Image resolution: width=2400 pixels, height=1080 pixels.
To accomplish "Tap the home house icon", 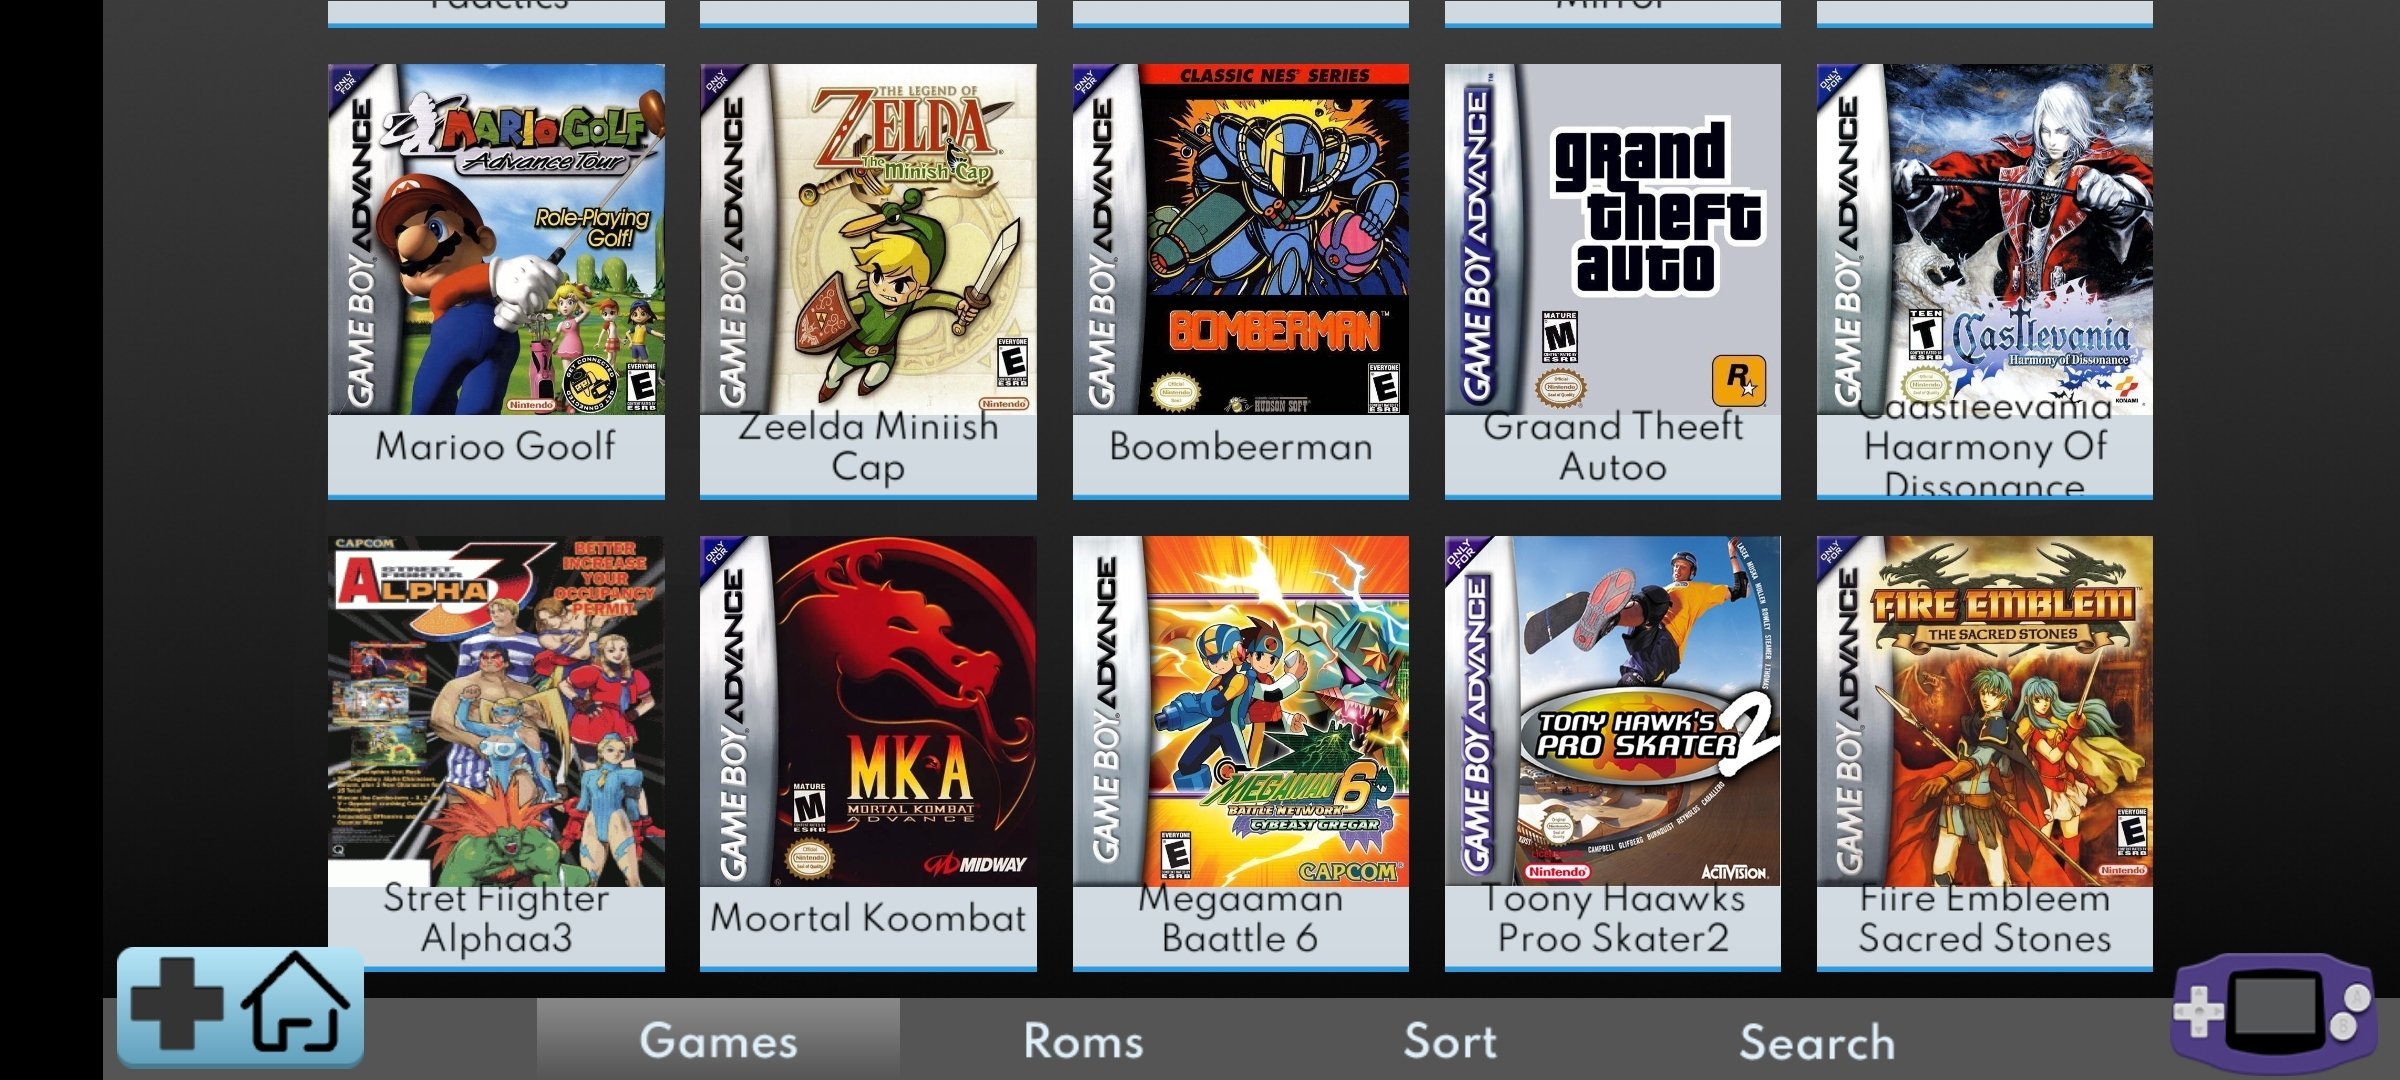I will click(296, 1002).
